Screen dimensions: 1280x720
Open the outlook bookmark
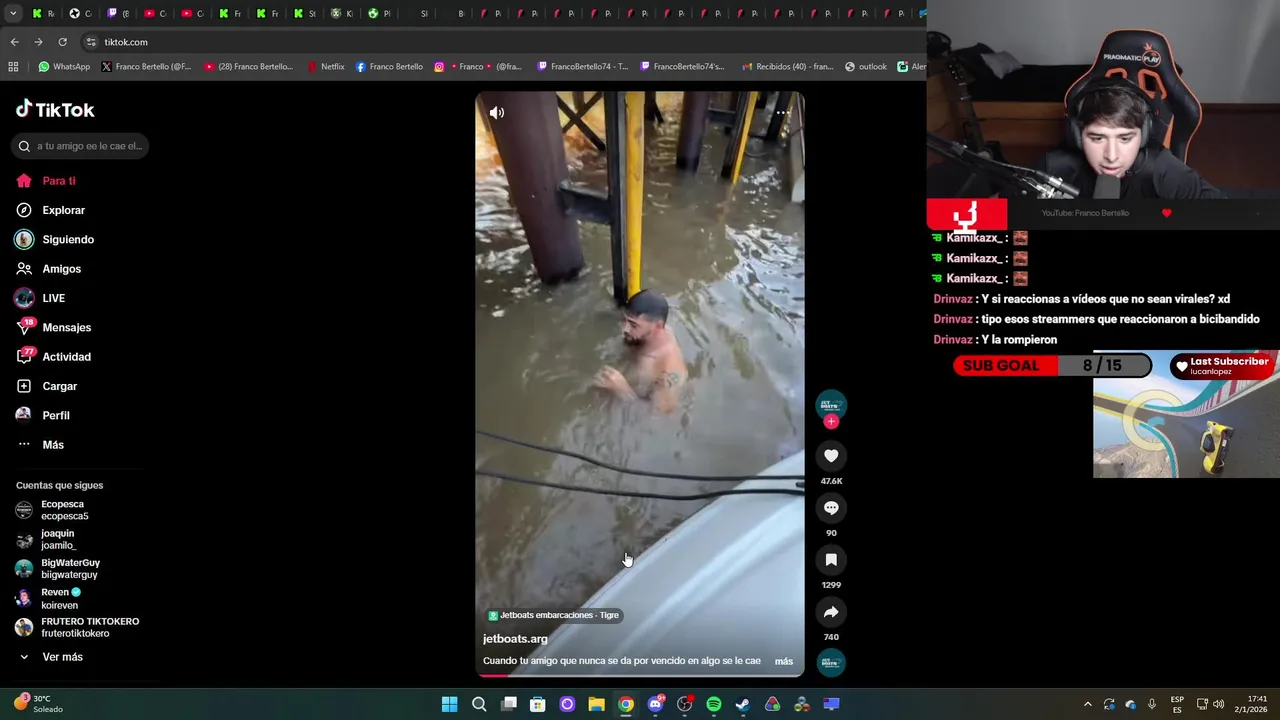tap(866, 67)
